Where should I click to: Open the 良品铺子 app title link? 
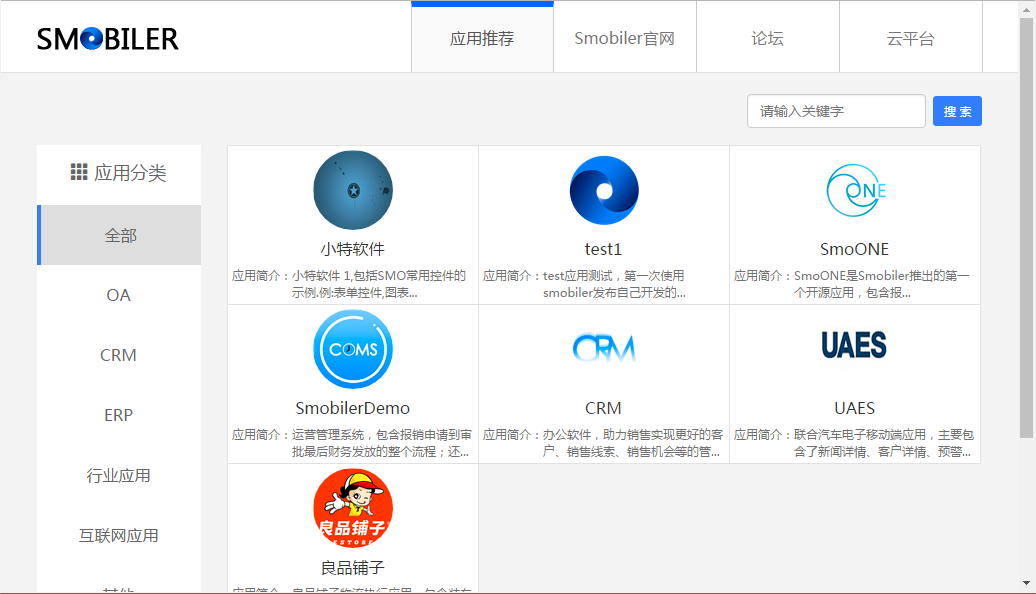point(353,568)
